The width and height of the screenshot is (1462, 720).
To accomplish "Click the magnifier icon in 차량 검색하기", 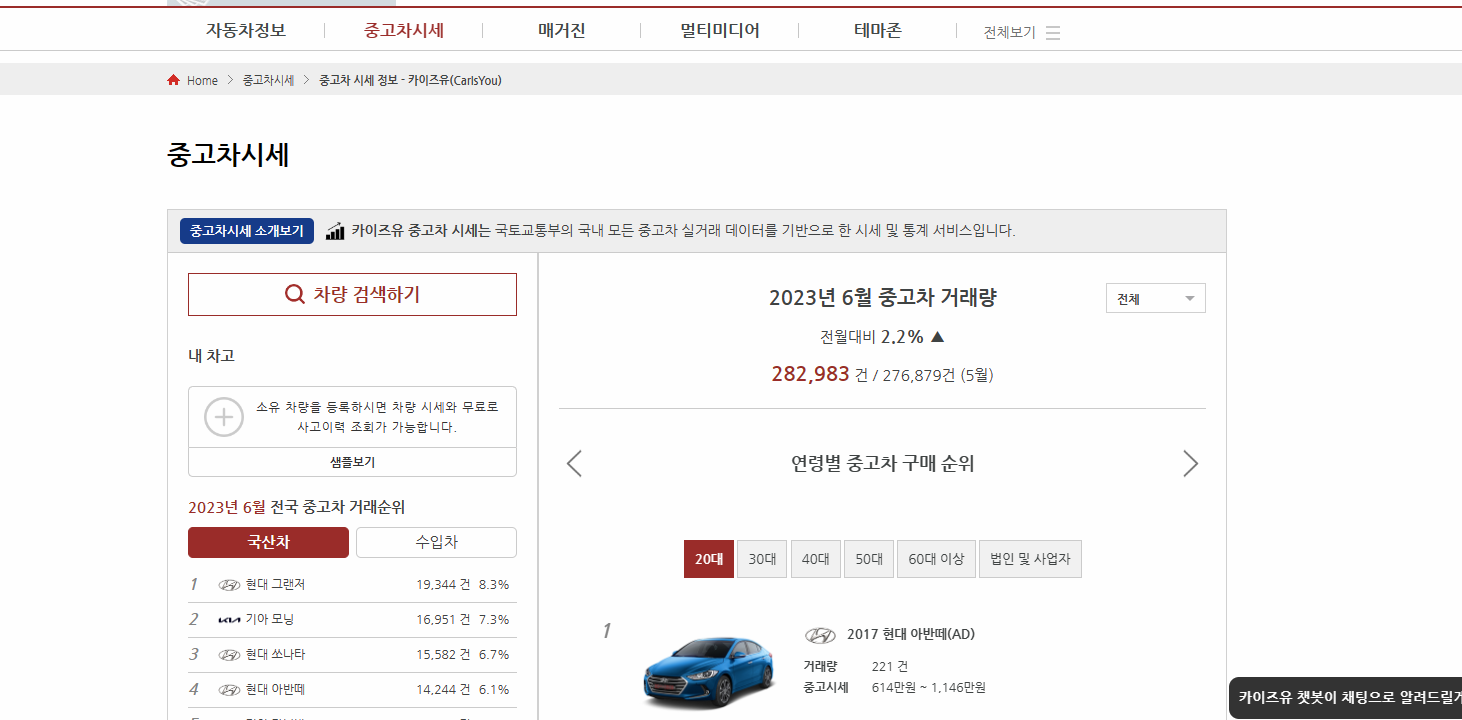I will (293, 293).
